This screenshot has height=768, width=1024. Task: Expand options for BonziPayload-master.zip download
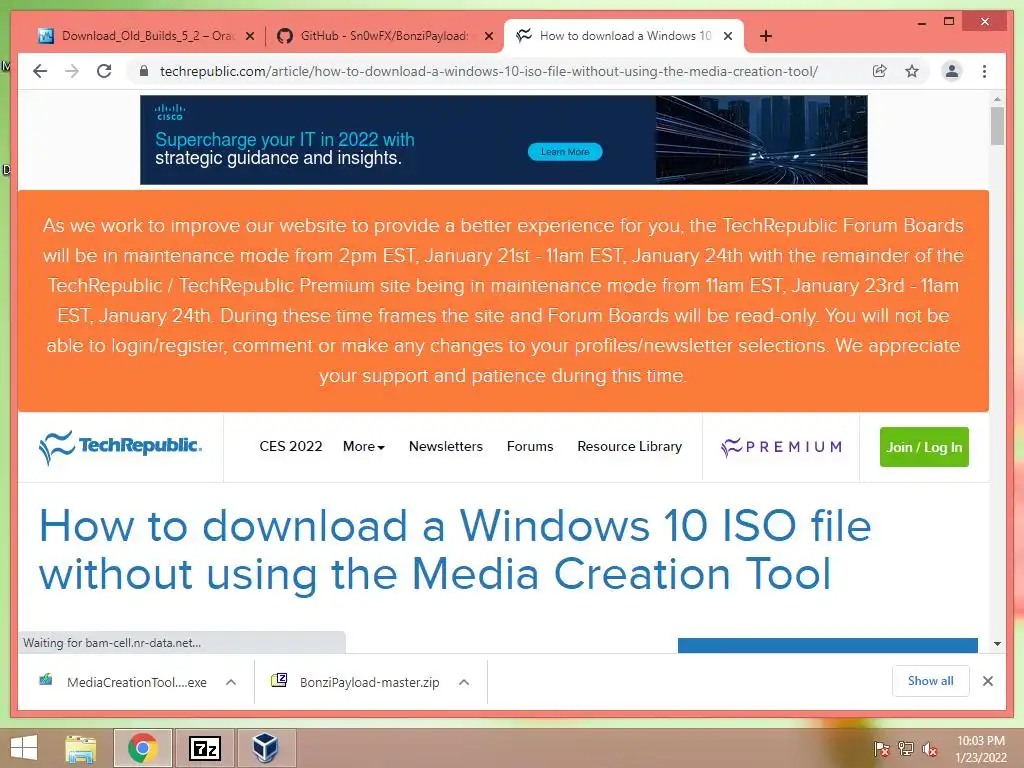coord(464,682)
